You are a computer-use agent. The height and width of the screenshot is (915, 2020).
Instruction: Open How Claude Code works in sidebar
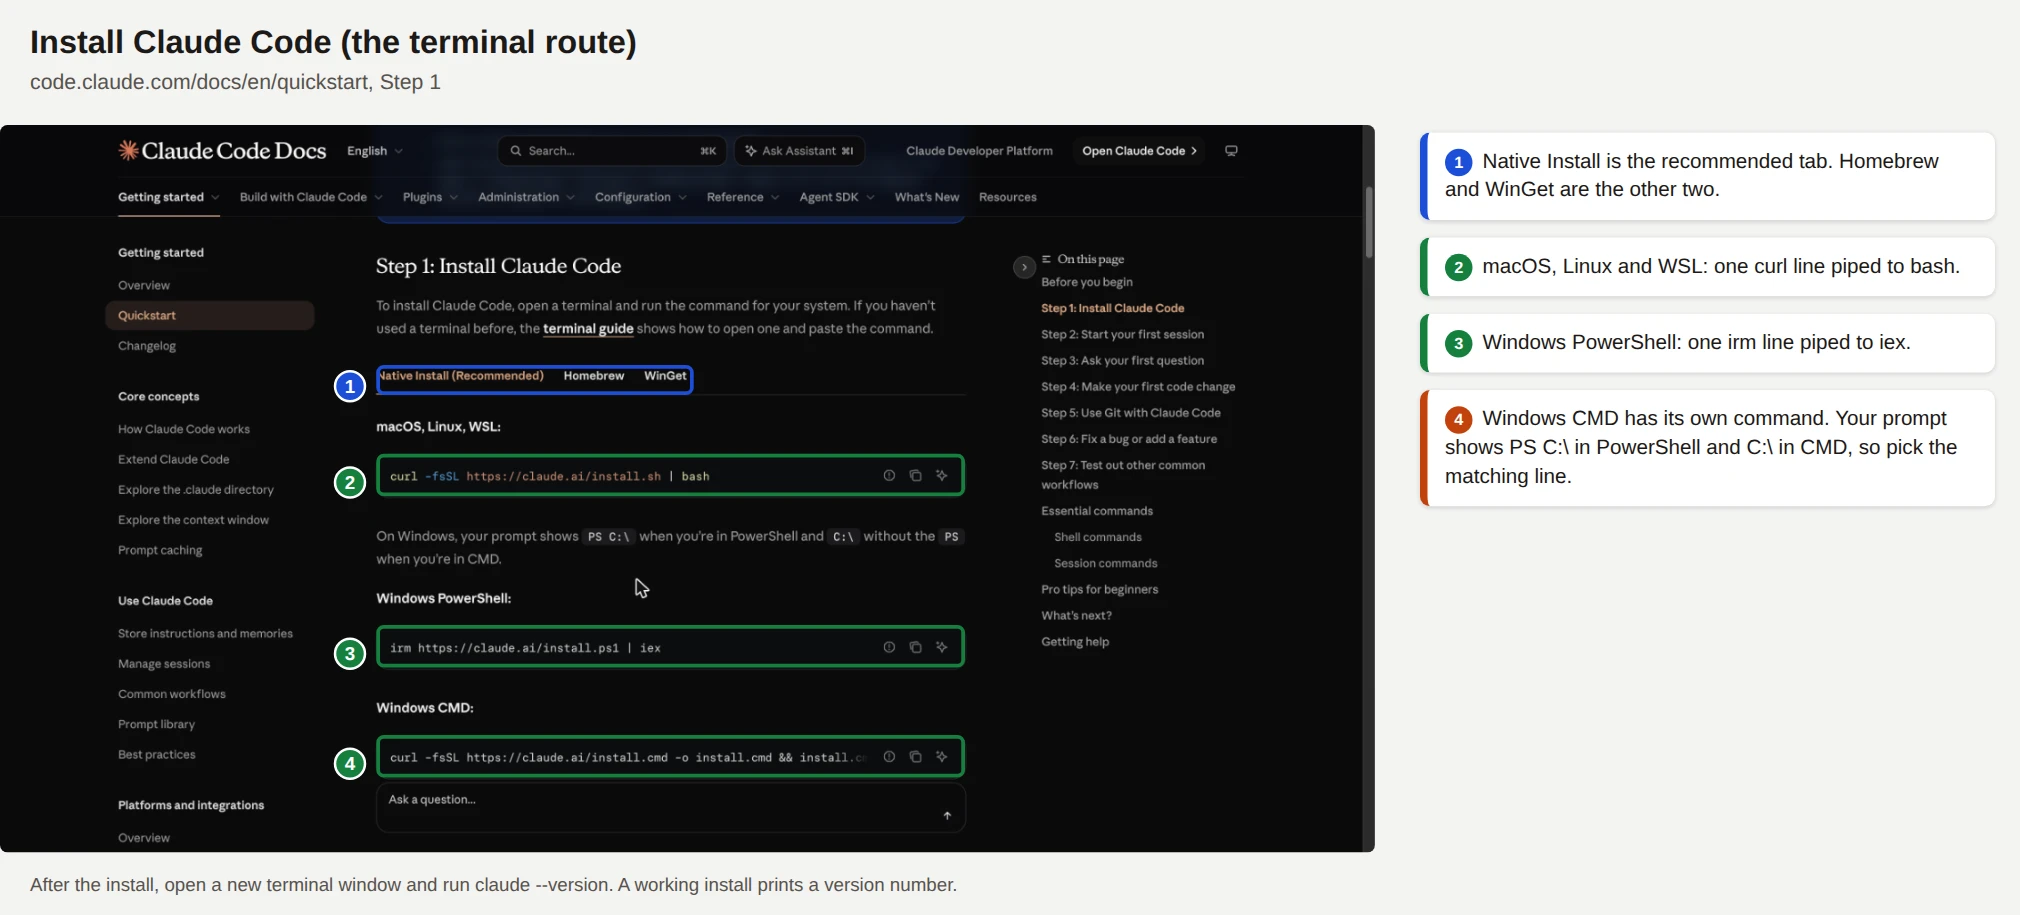[184, 429]
